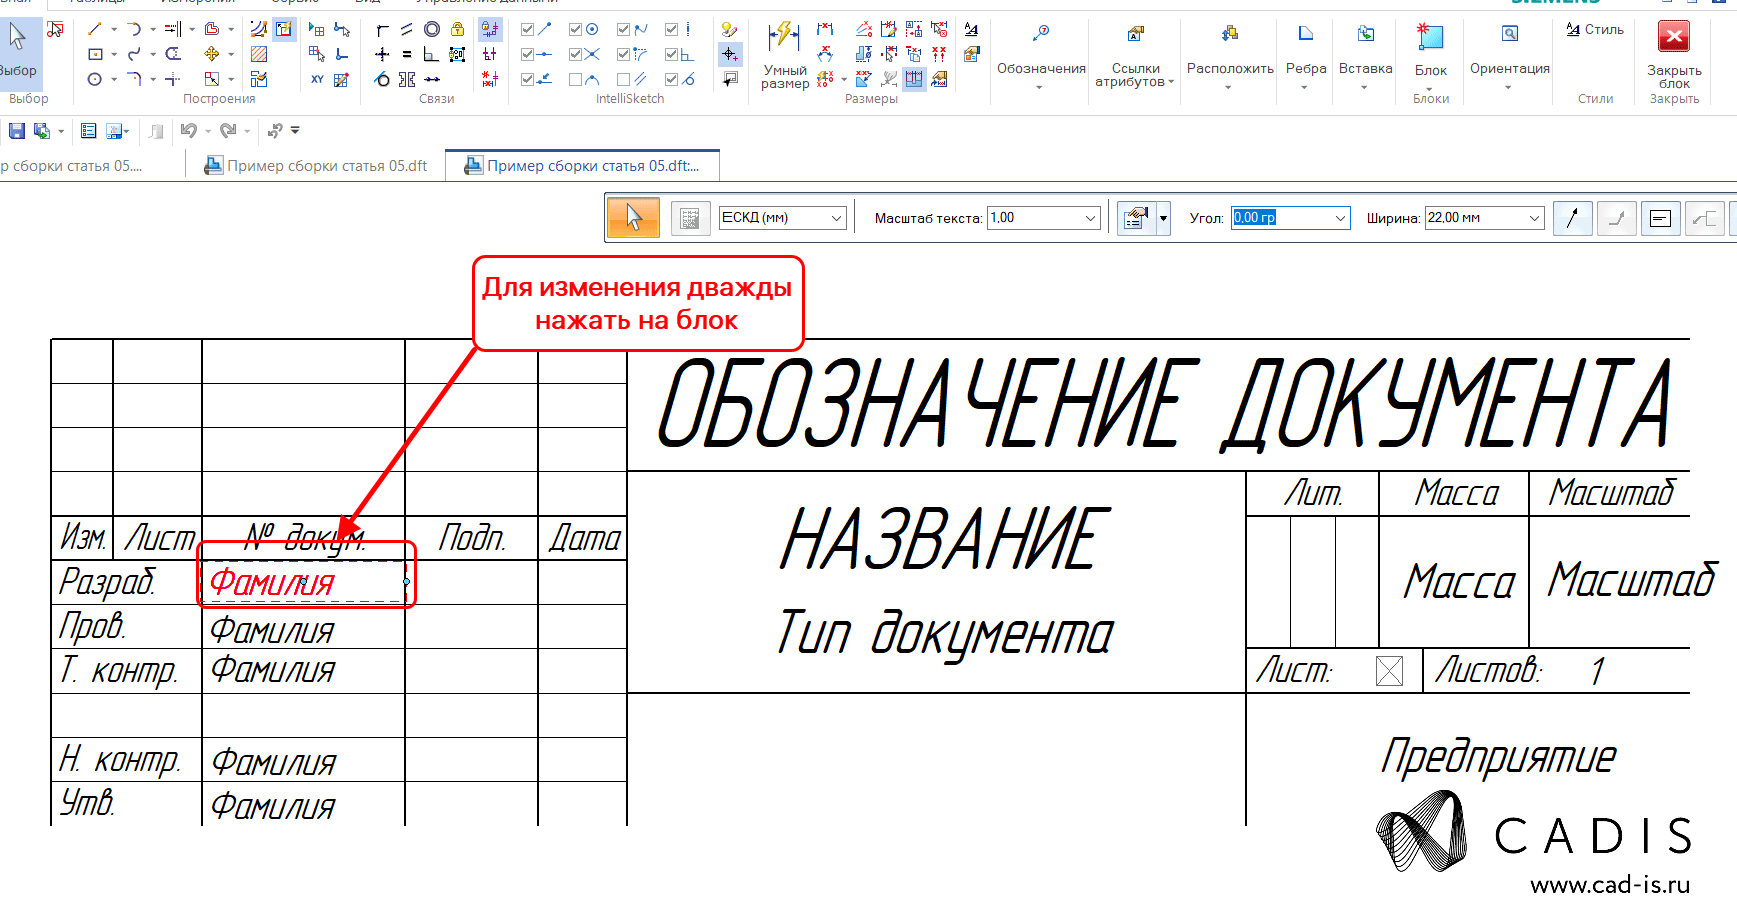The height and width of the screenshot is (921, 1737).
Task: Choose the Rectangle tool icon
Action: click(x=95, y=54)
